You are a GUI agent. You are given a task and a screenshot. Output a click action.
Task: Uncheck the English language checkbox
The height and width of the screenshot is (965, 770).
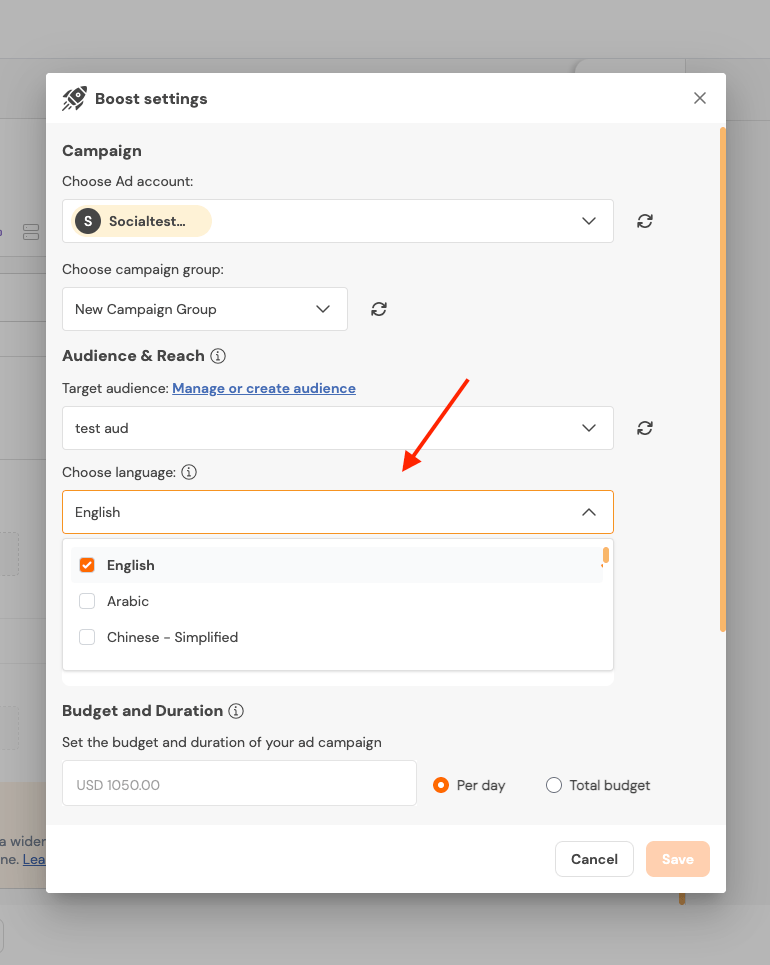tap(87, 565)
